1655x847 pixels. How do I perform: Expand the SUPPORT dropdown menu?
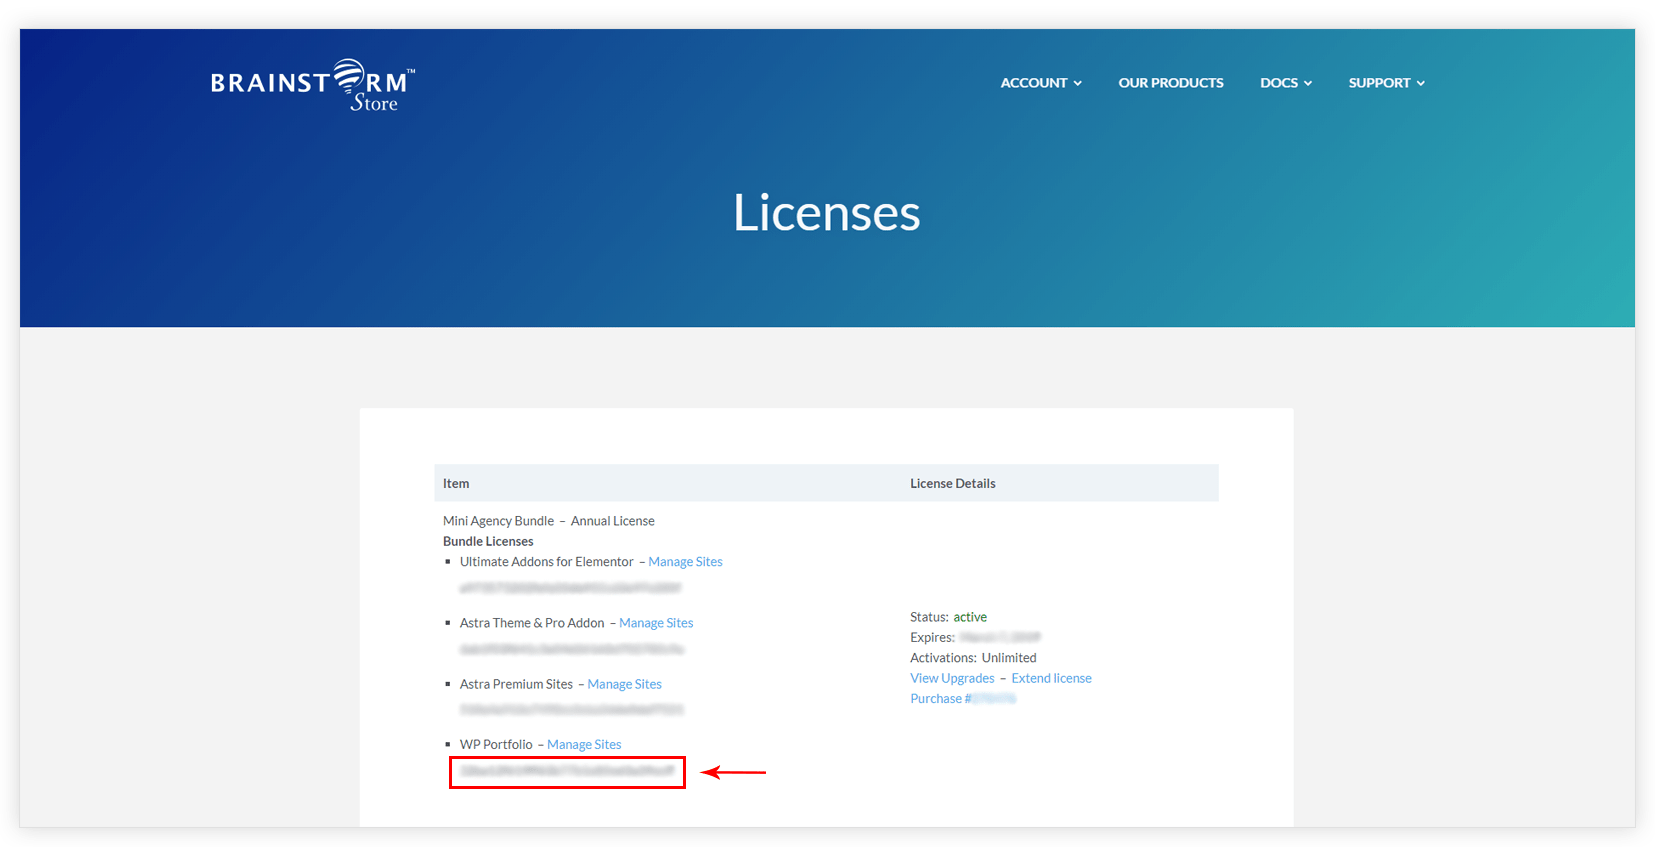[x=1386, y=83]
